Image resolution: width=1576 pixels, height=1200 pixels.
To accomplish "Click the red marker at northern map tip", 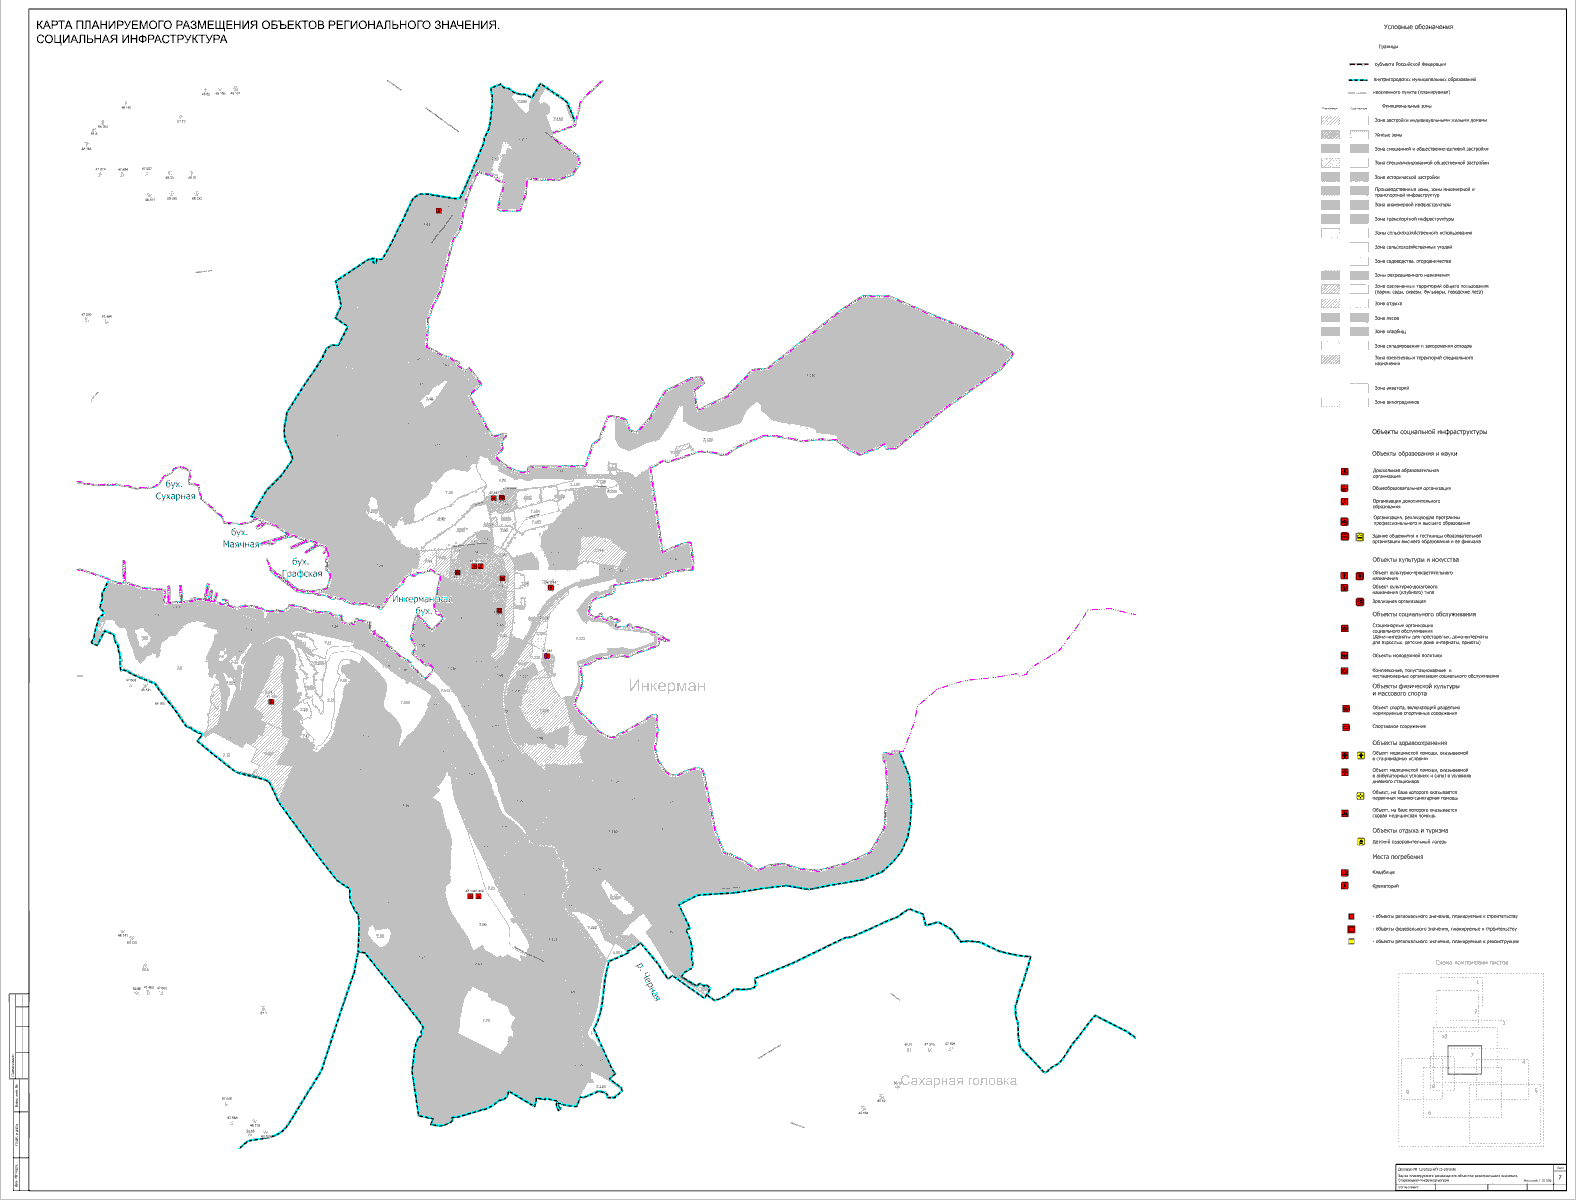I will pos(438,211).
